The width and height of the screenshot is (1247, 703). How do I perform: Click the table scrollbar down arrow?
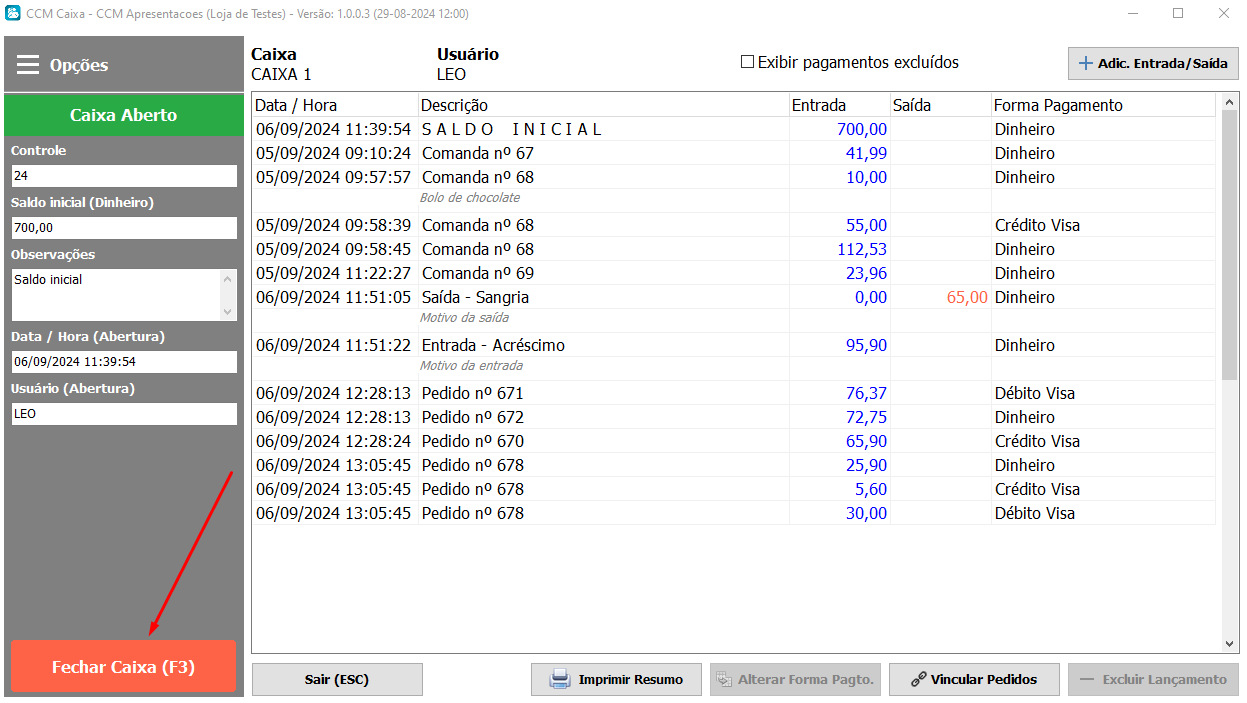pos(1230,645)
